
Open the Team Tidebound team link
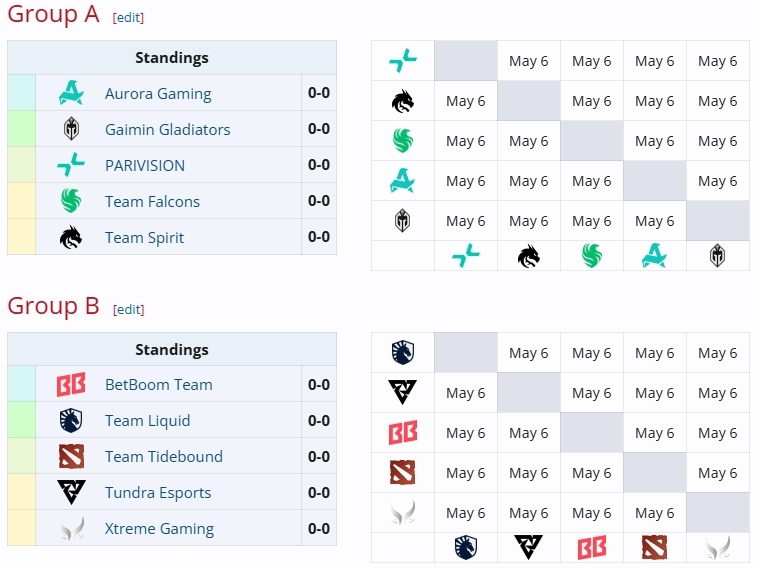coord(164,456)
